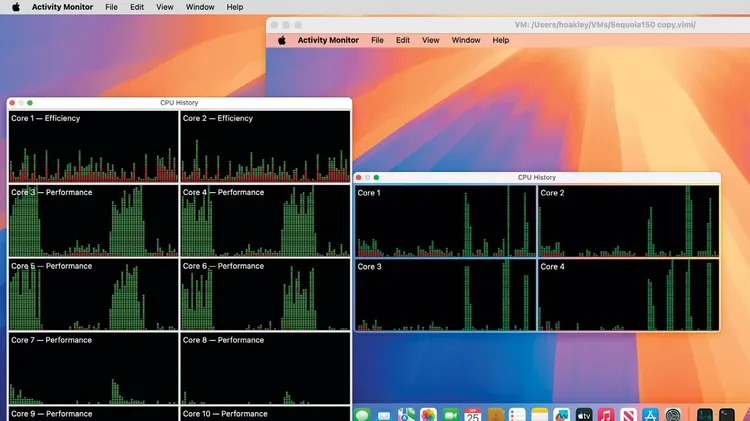Screen dimensions: 750x421
Task: Open the host View menu
Action: 165,7
